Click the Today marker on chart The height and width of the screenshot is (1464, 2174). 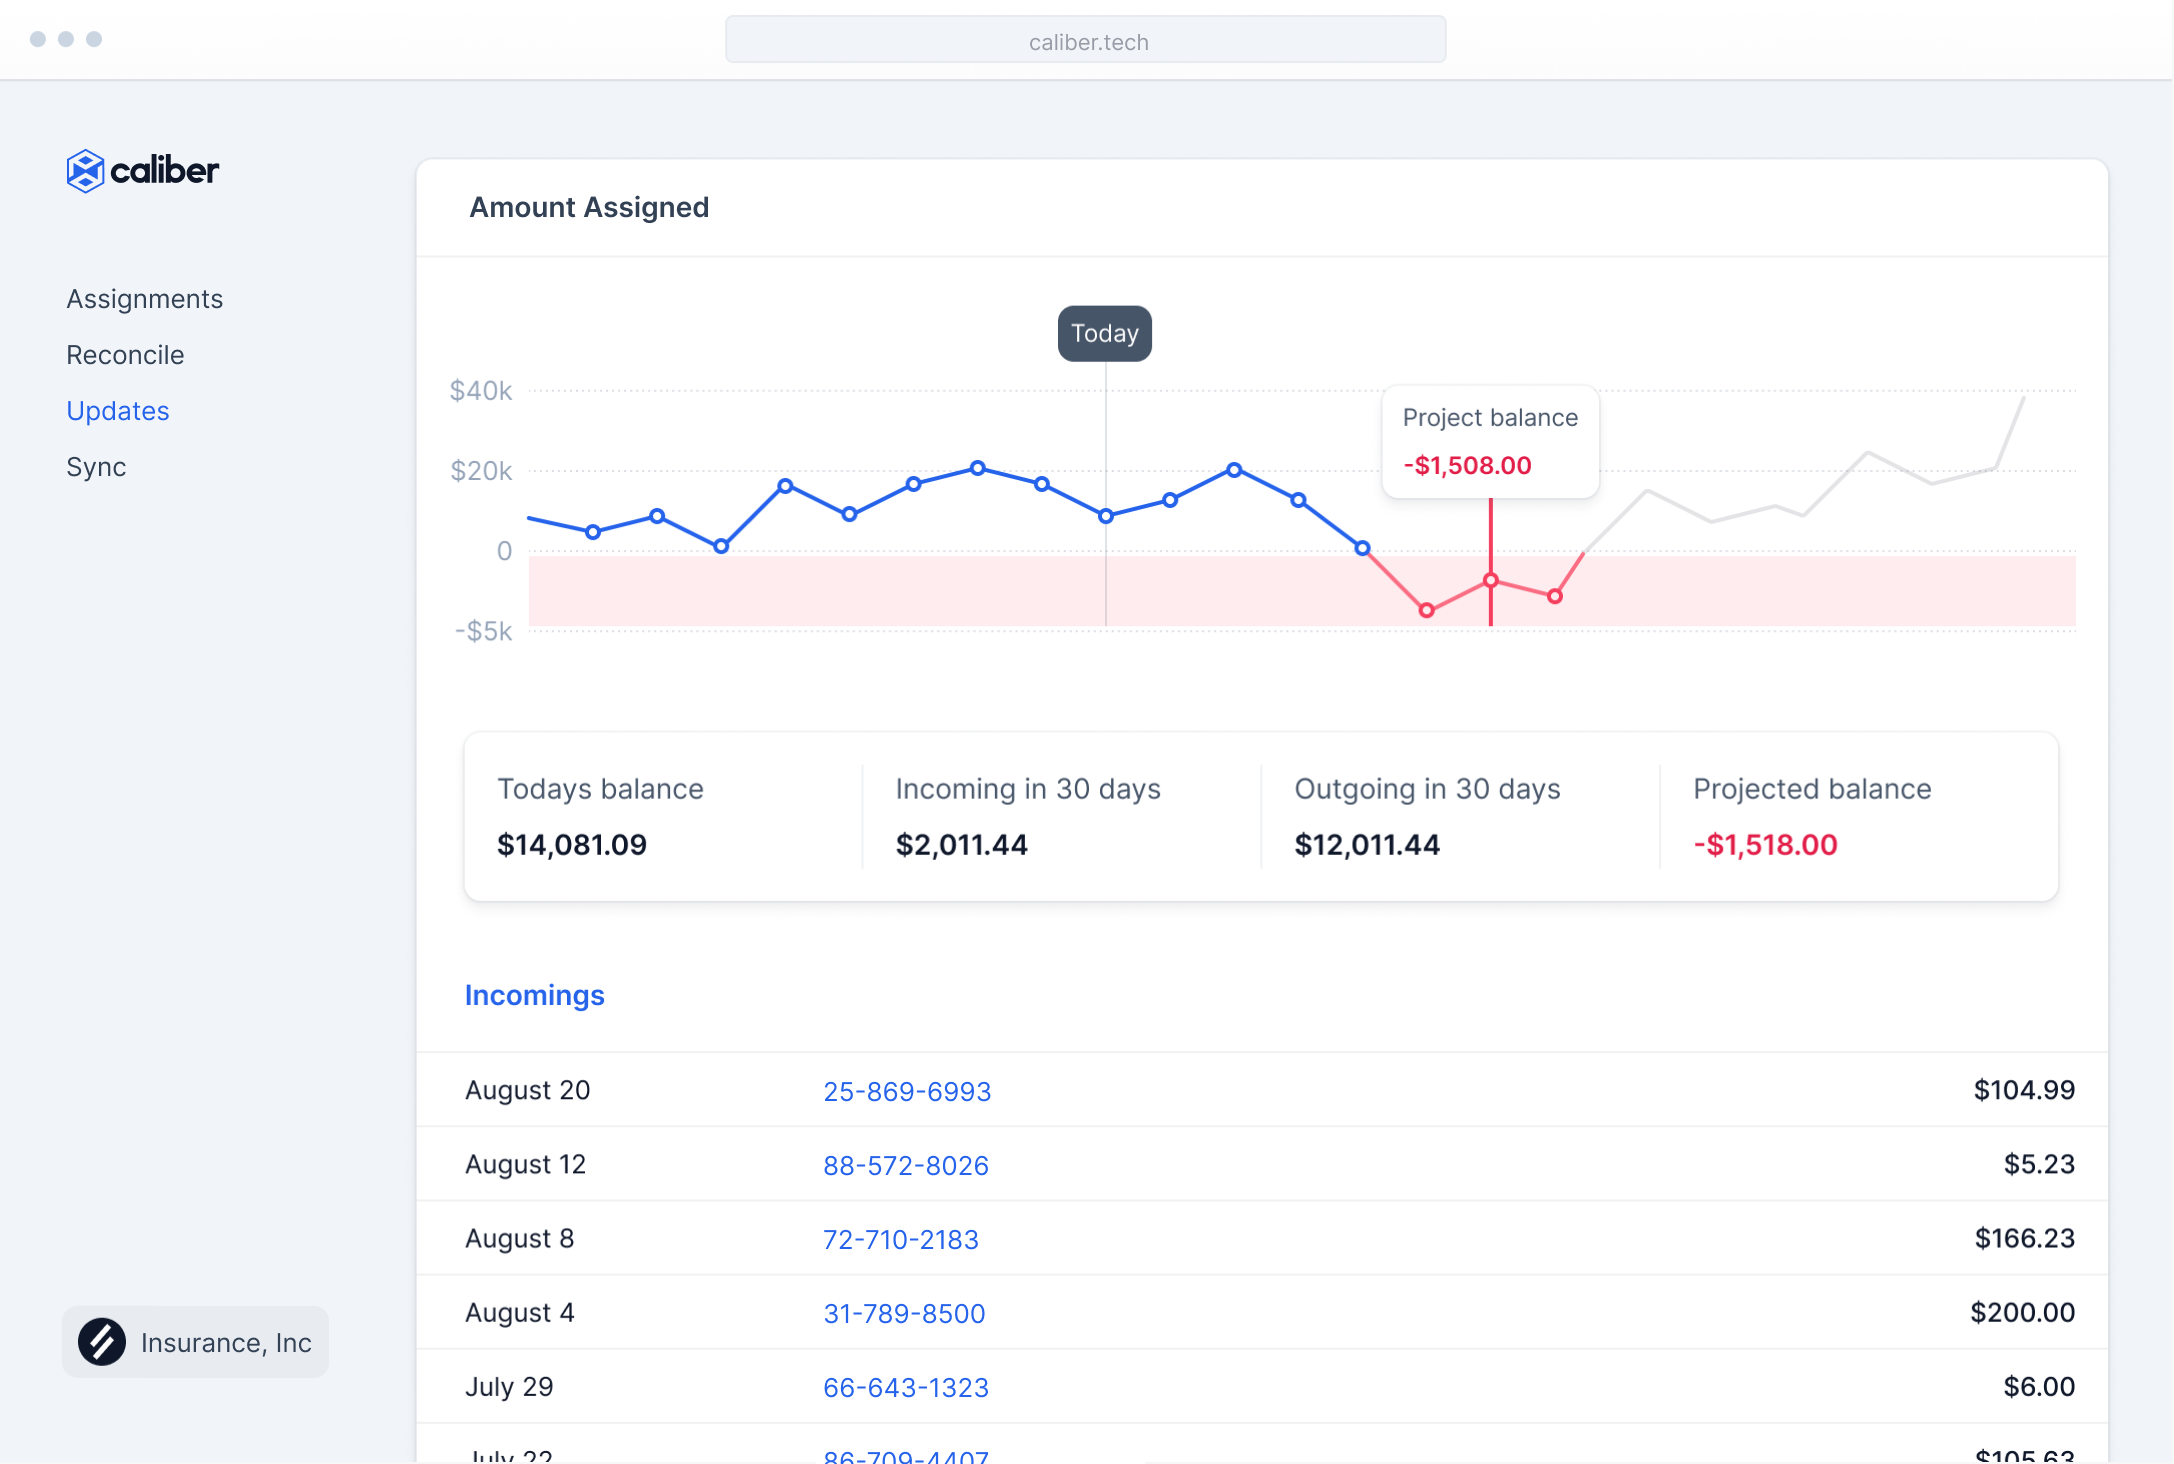pos(1104,334)
